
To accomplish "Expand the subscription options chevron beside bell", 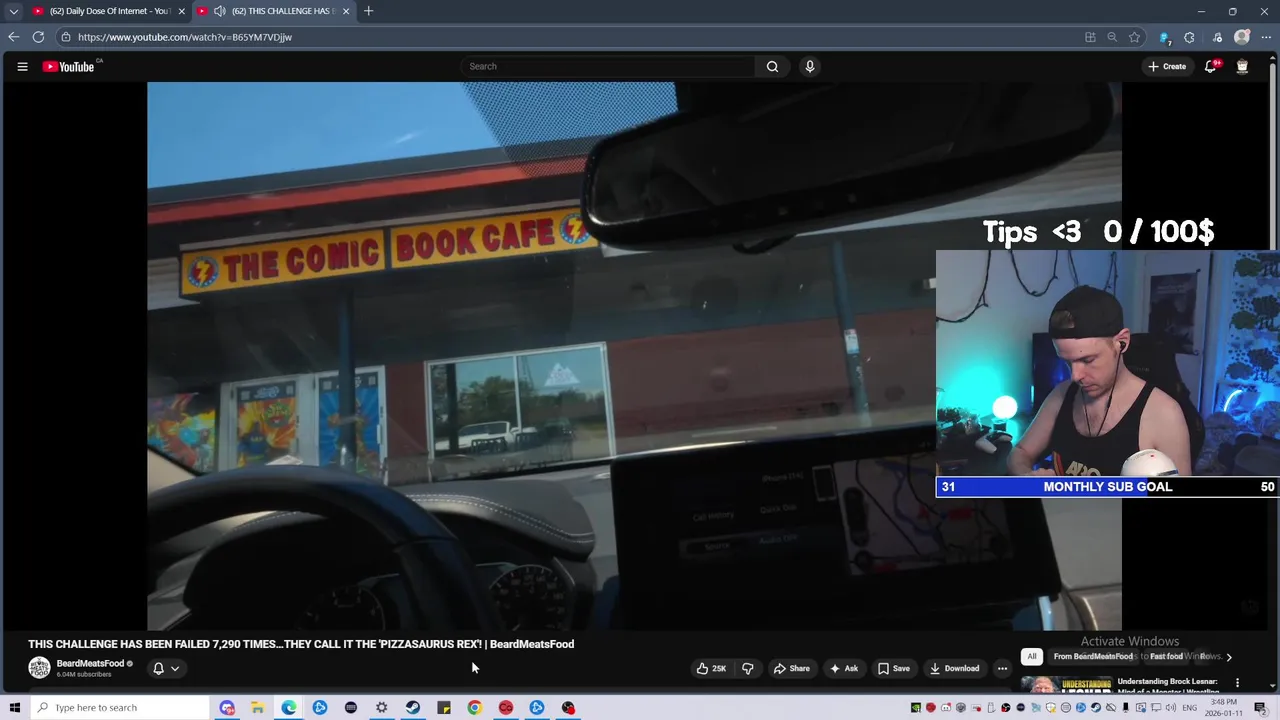I will tap(175, 669).
